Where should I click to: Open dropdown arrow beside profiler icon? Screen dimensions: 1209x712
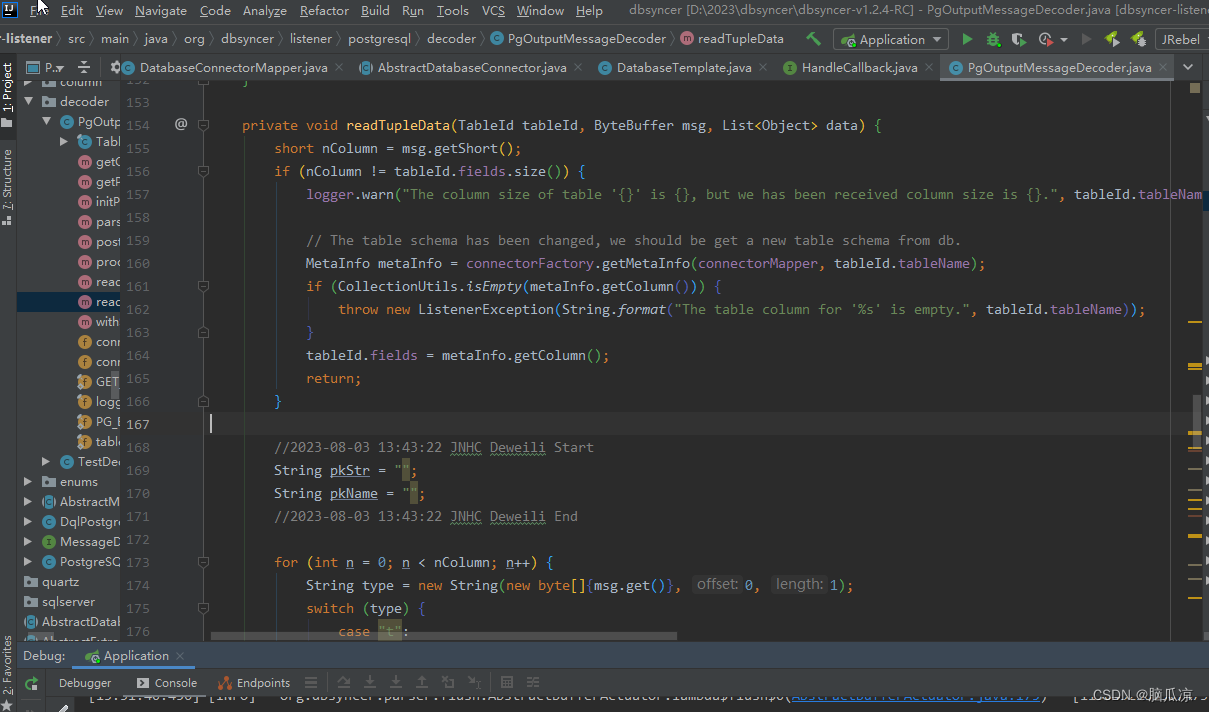pyautogui.click(x=1063, y=39)
